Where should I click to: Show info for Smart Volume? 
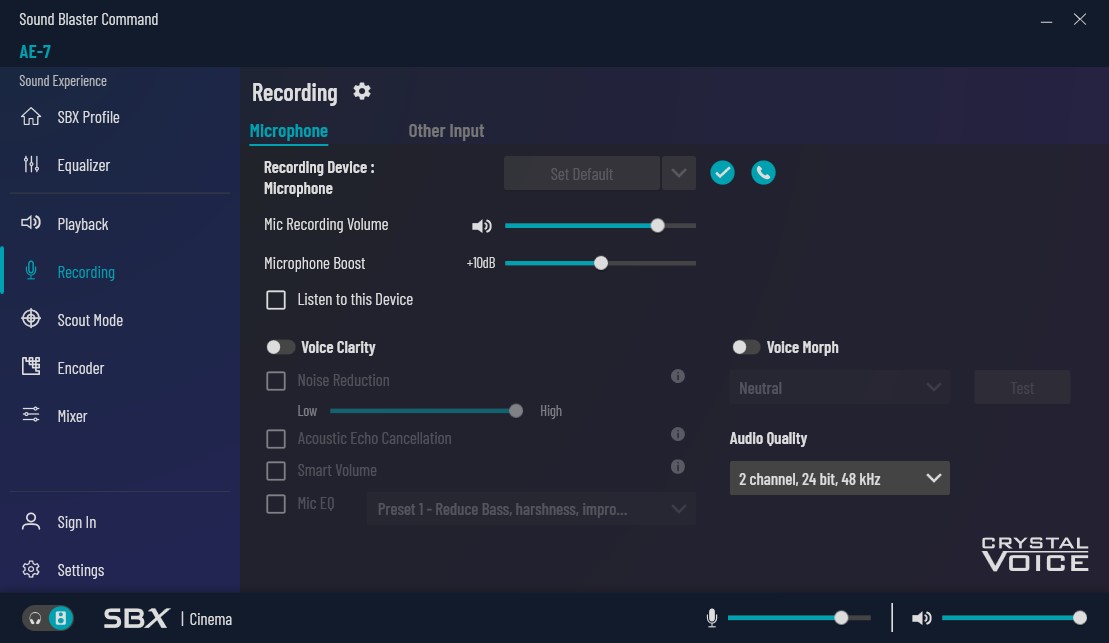(x=678, y=467)
